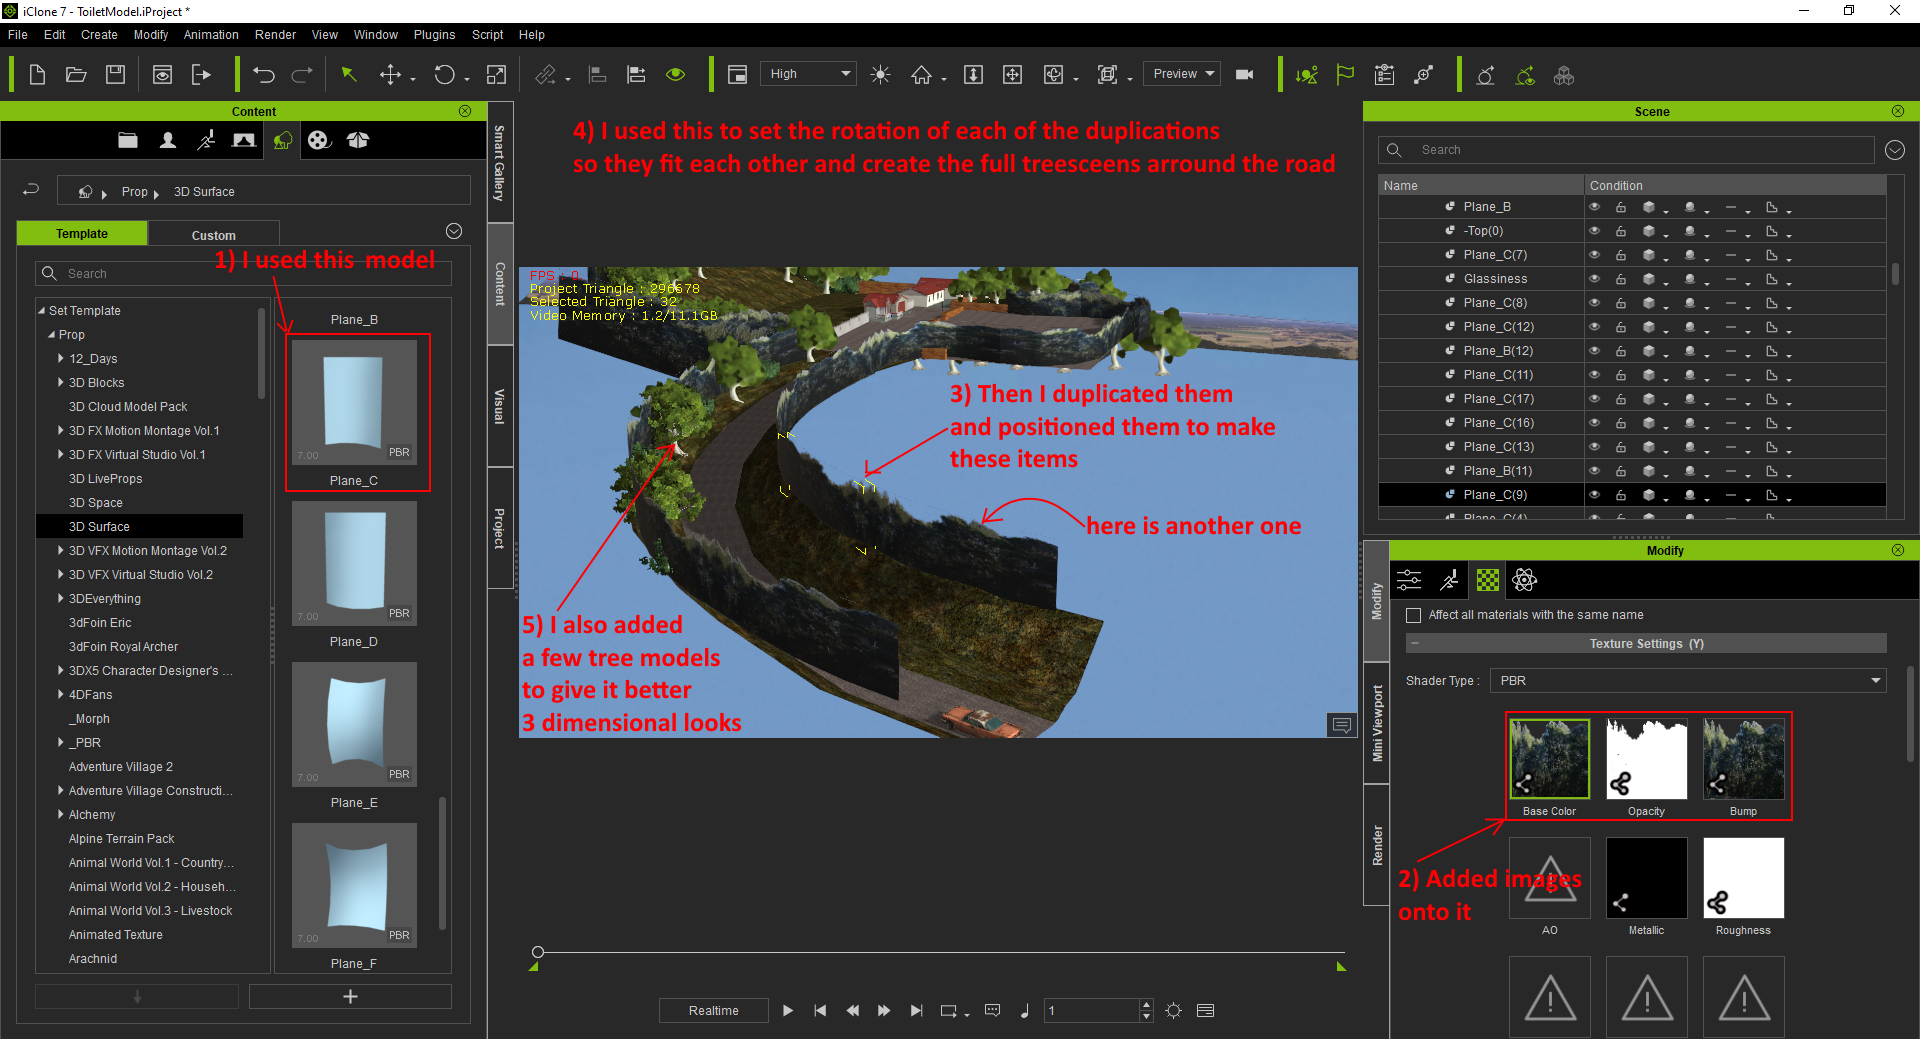Open the Physics atom tab in Modify
1921x1039 pixels.
pyautogui.click(x=1525, y=580)
